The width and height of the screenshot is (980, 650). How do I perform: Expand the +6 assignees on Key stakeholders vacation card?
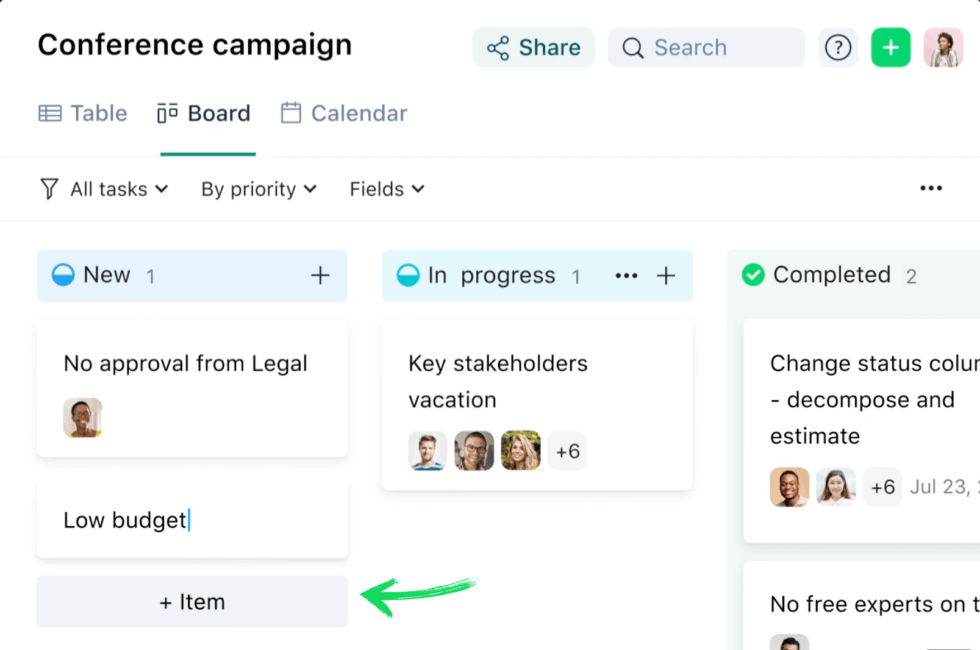point(567,451)
